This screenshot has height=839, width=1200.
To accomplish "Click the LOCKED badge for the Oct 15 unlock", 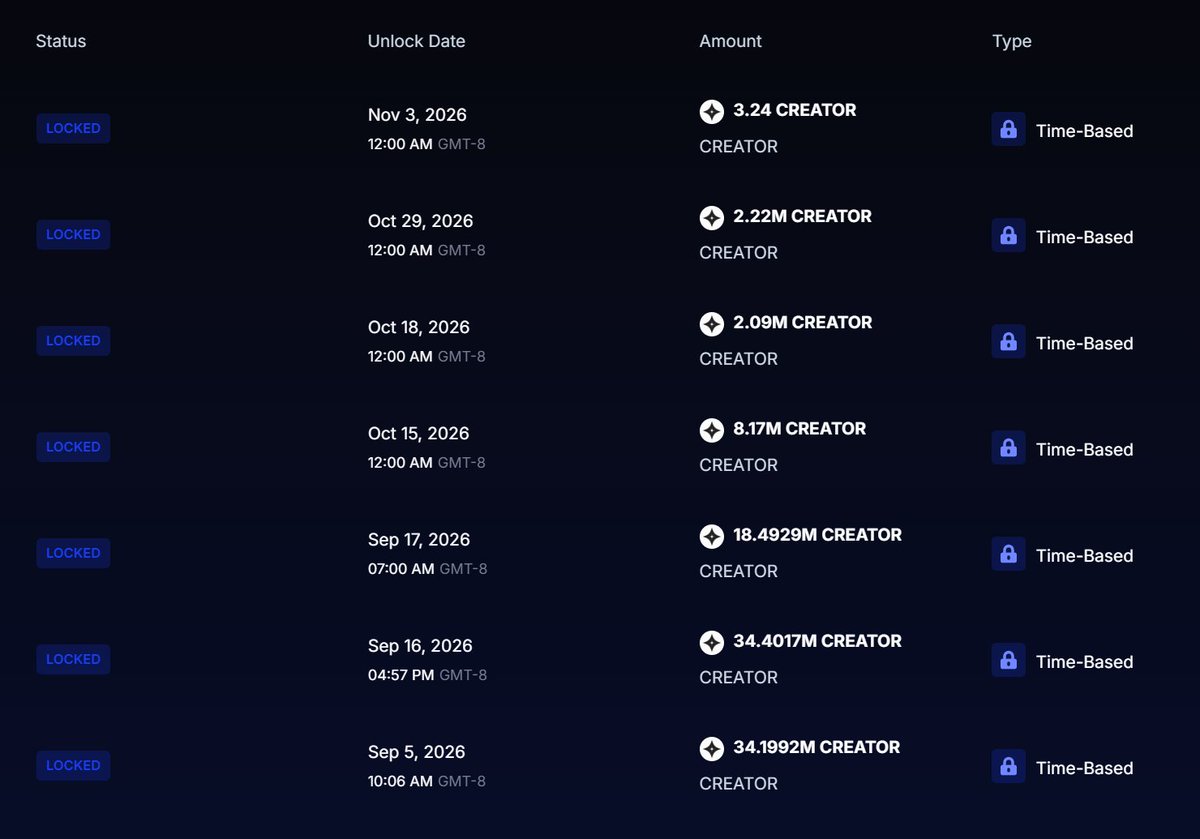I will [73, 447].
